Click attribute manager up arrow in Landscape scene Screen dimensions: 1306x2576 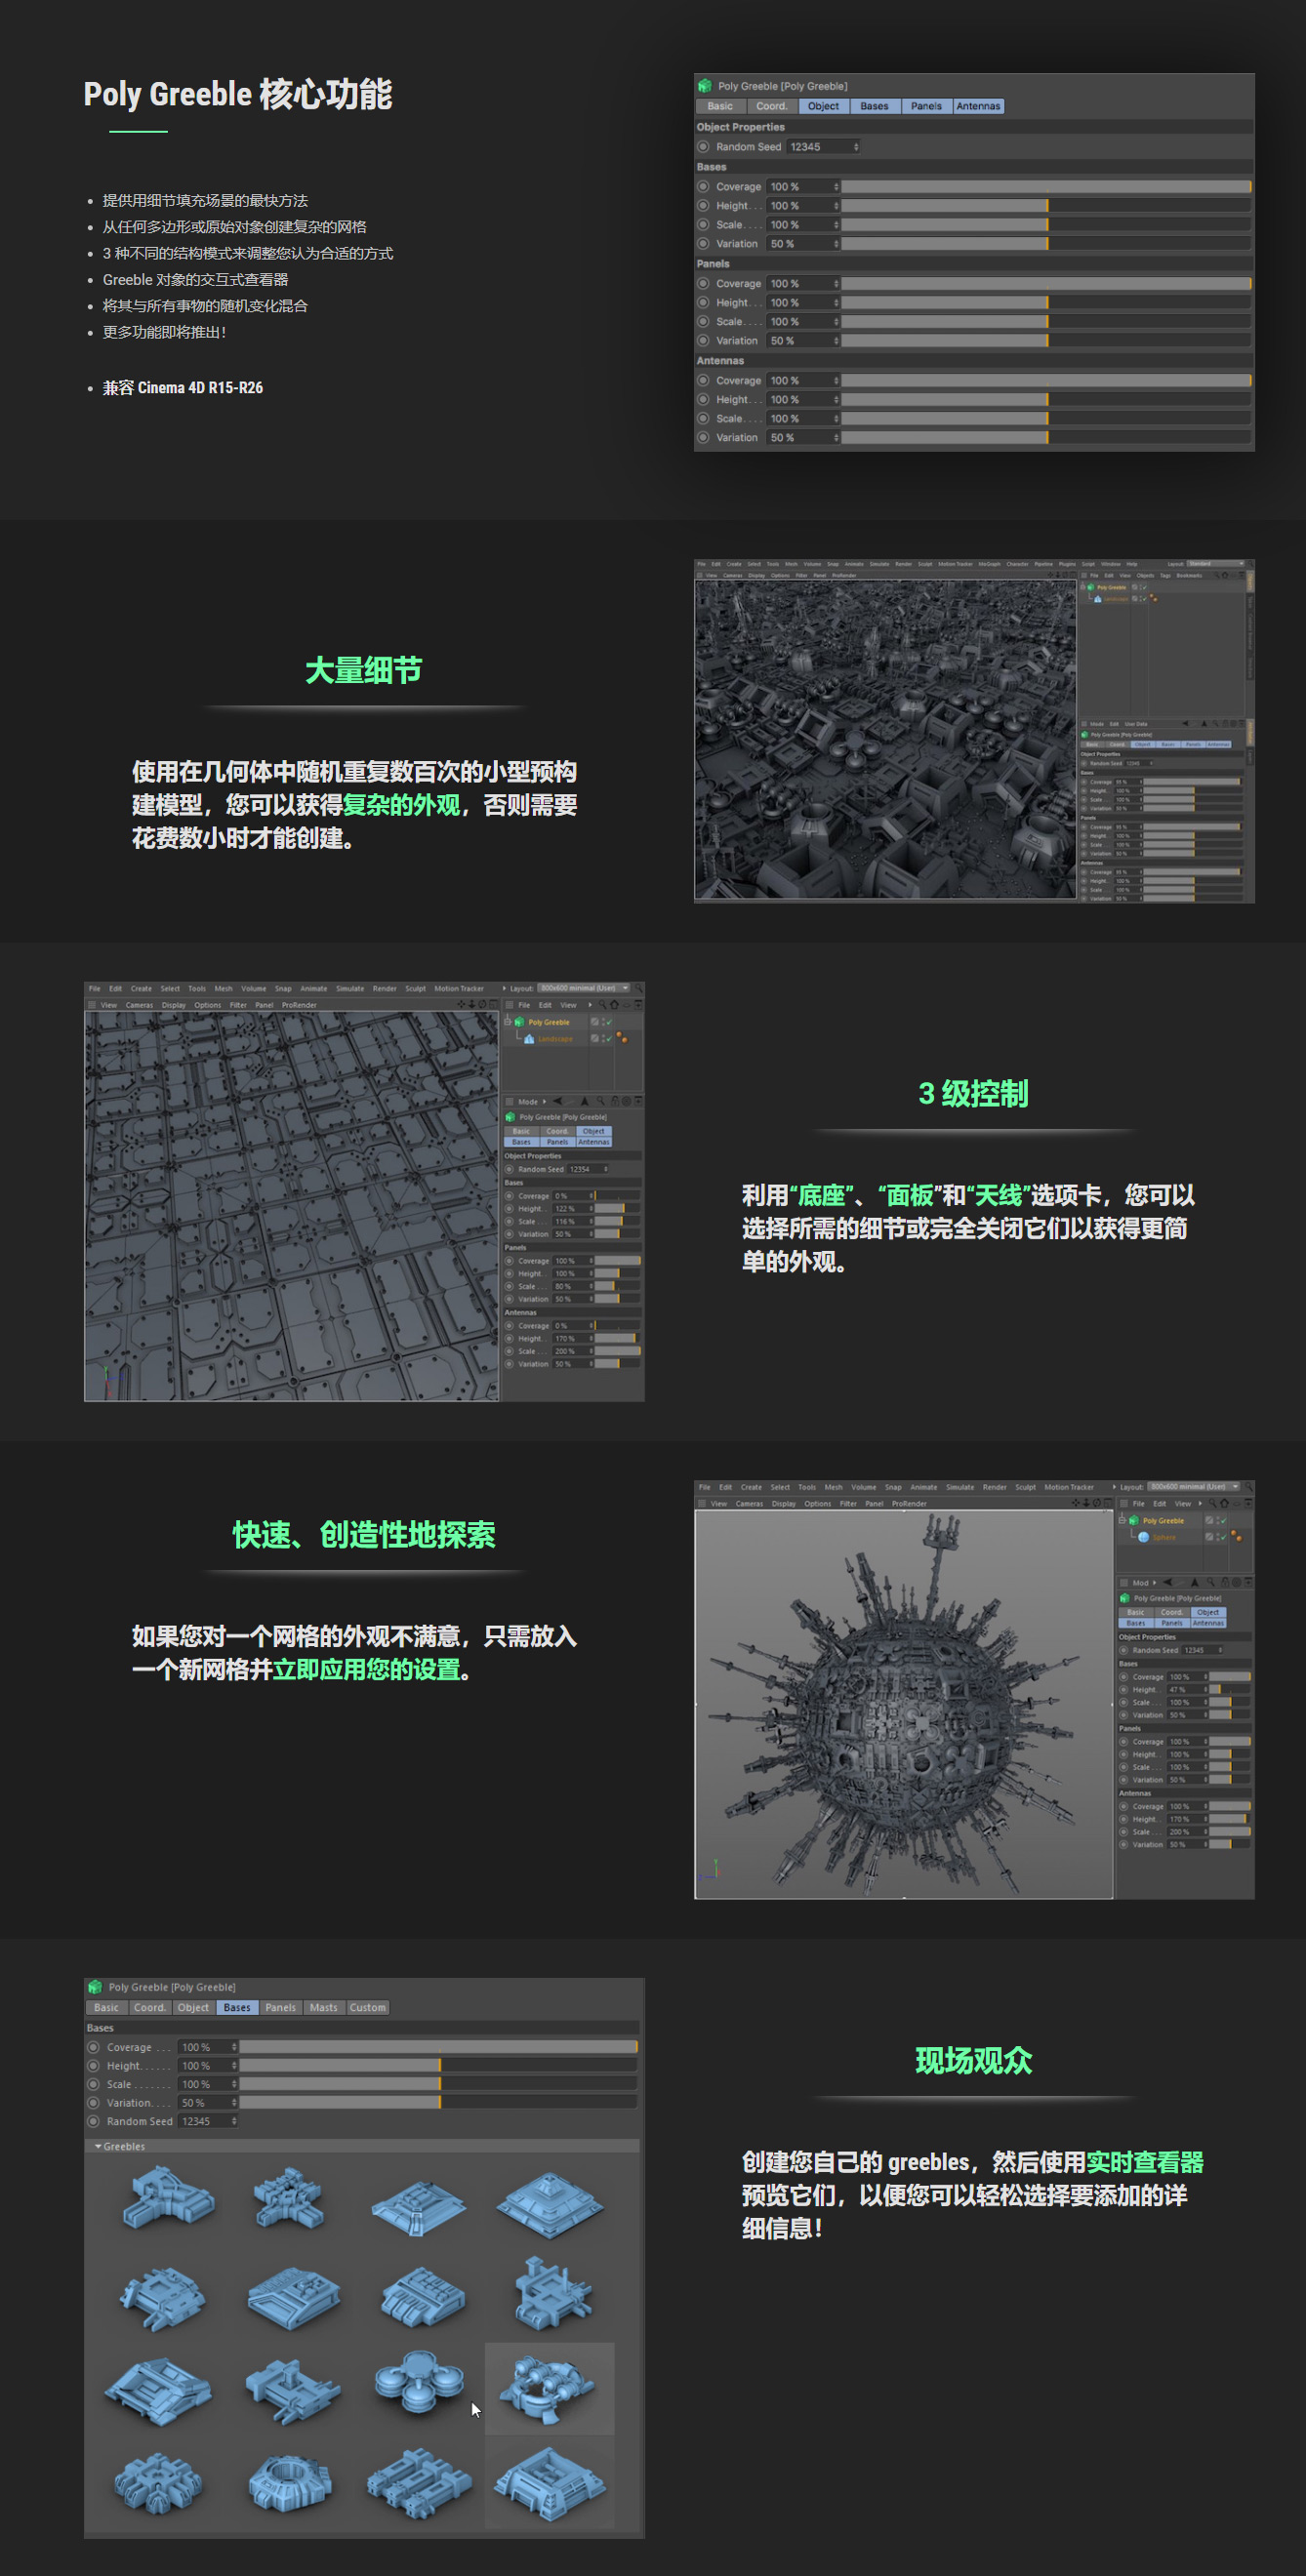[x=585, y=1101]
